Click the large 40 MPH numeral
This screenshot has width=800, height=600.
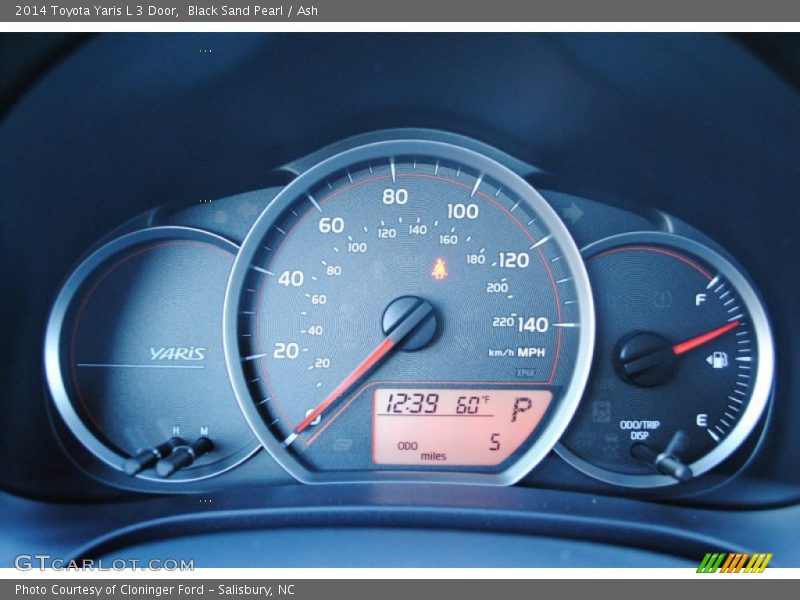click(x=291, y=278)
